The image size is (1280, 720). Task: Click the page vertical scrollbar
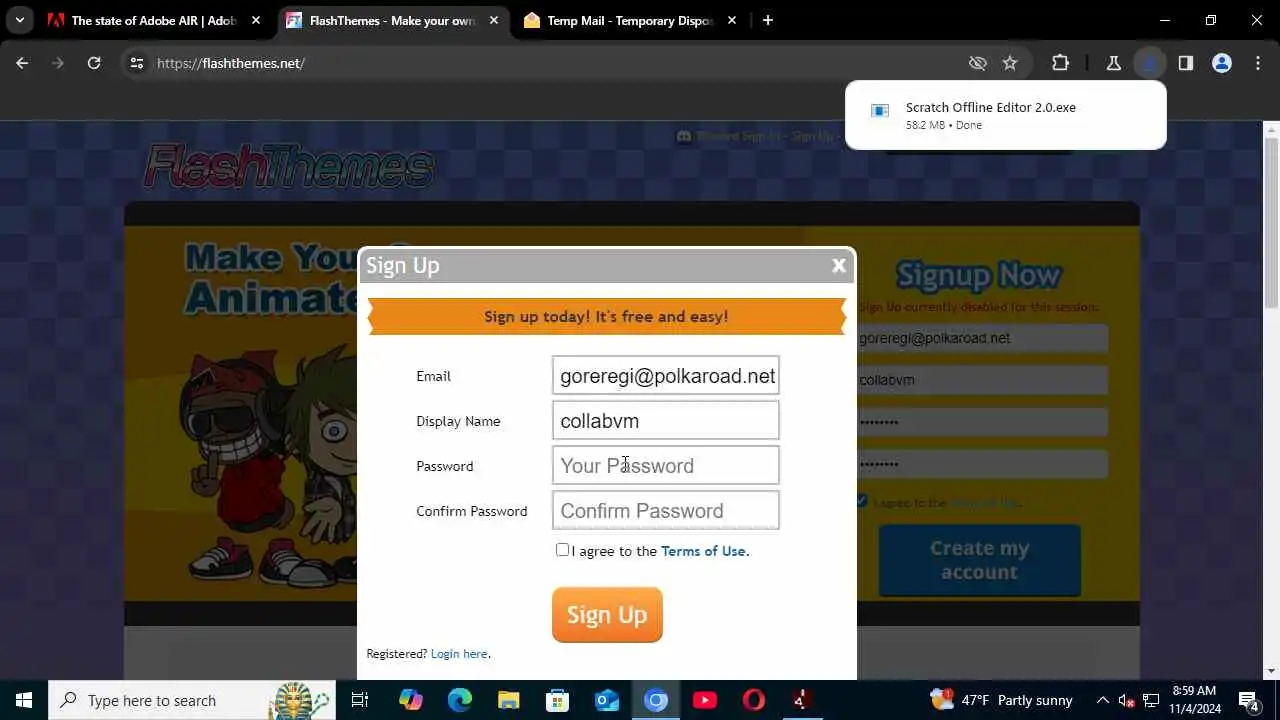(1271, 223)
